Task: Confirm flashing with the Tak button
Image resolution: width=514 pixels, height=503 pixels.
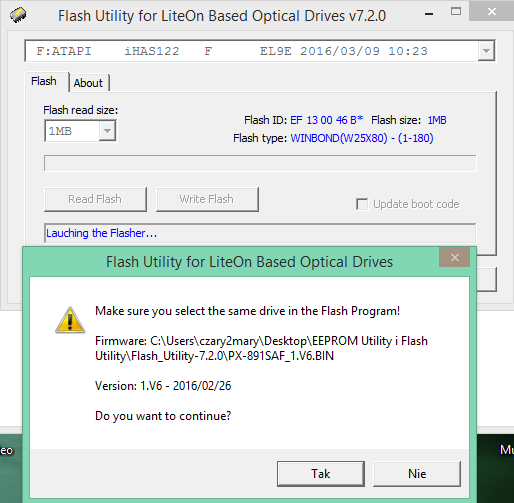Action: click(321, 474)
